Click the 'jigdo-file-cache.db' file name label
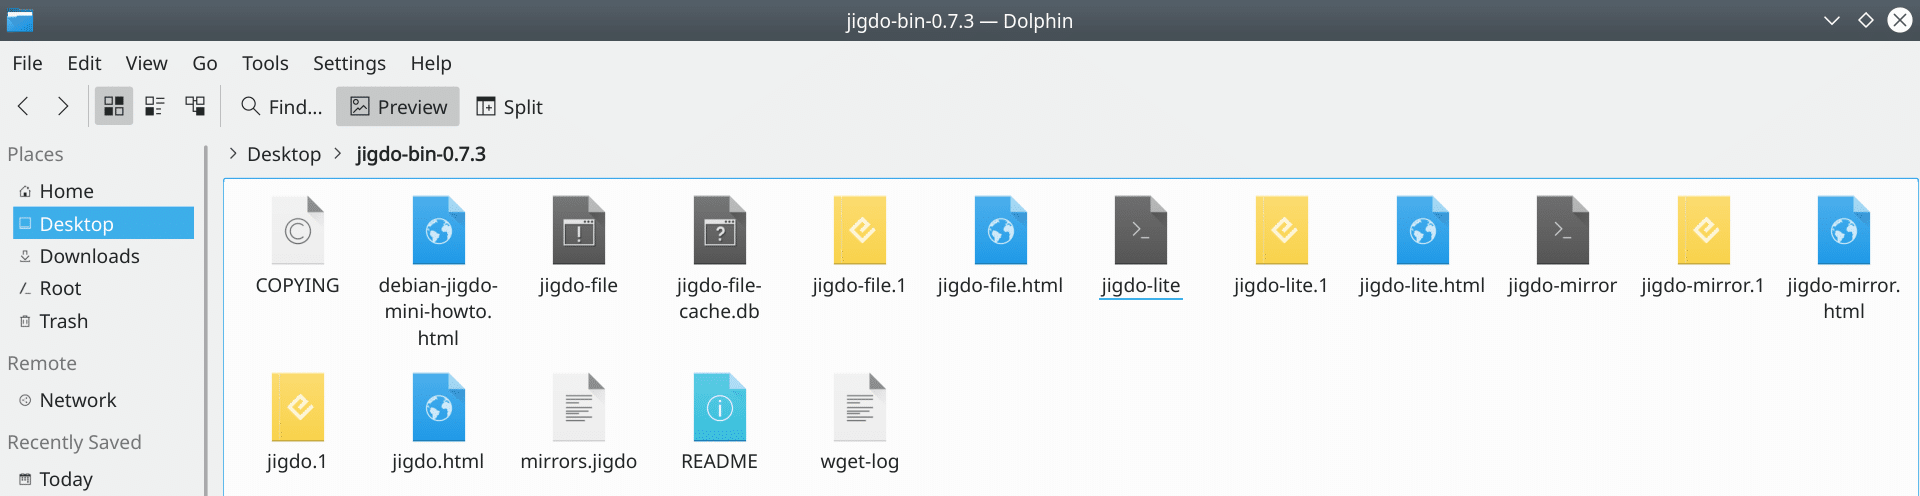1920x496 pixels. 720,299
